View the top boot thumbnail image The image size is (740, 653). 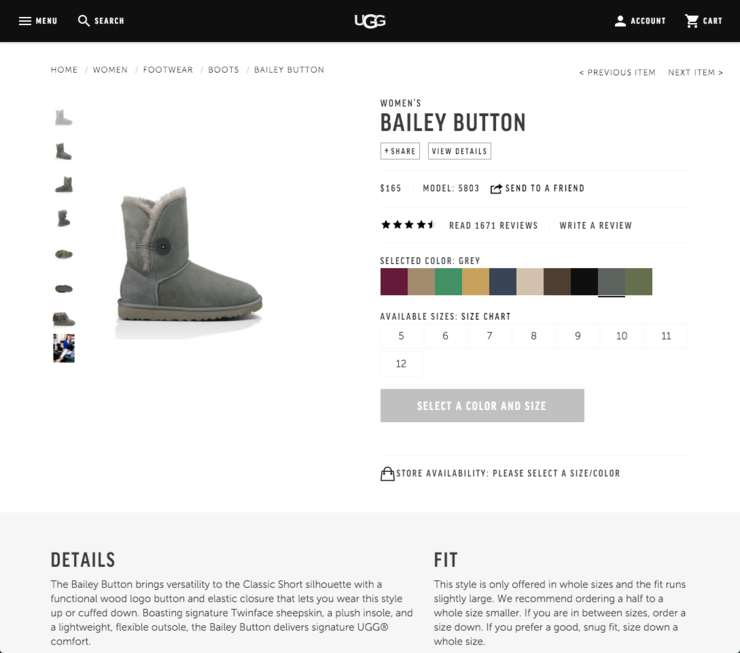coord(64,118)
